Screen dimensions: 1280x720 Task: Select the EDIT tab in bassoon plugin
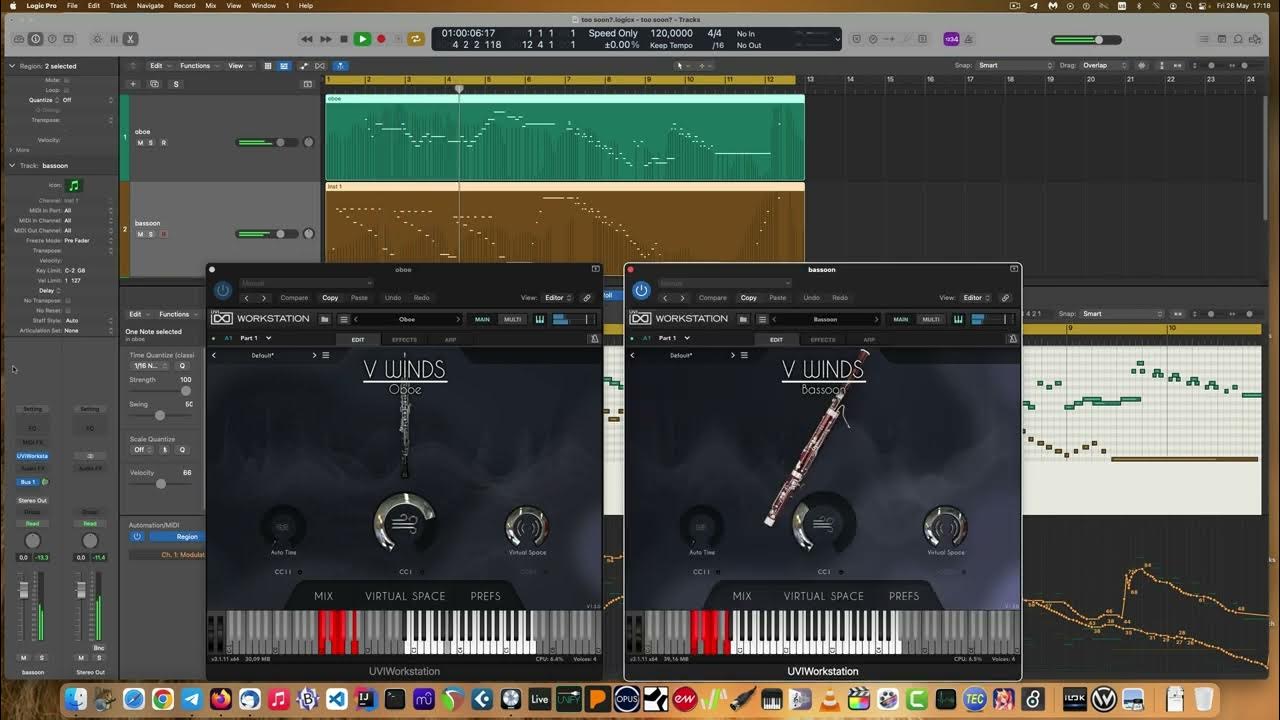pos(776,339)
